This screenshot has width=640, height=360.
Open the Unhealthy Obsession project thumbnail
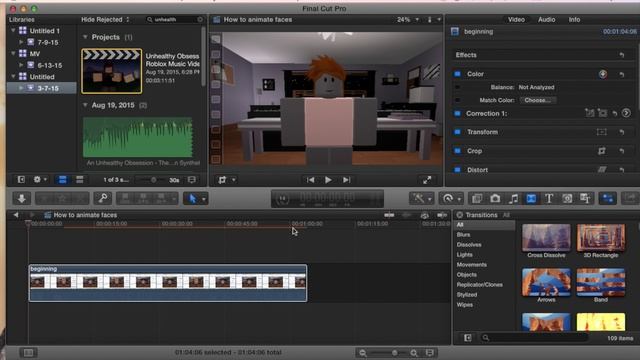point(112,71)
